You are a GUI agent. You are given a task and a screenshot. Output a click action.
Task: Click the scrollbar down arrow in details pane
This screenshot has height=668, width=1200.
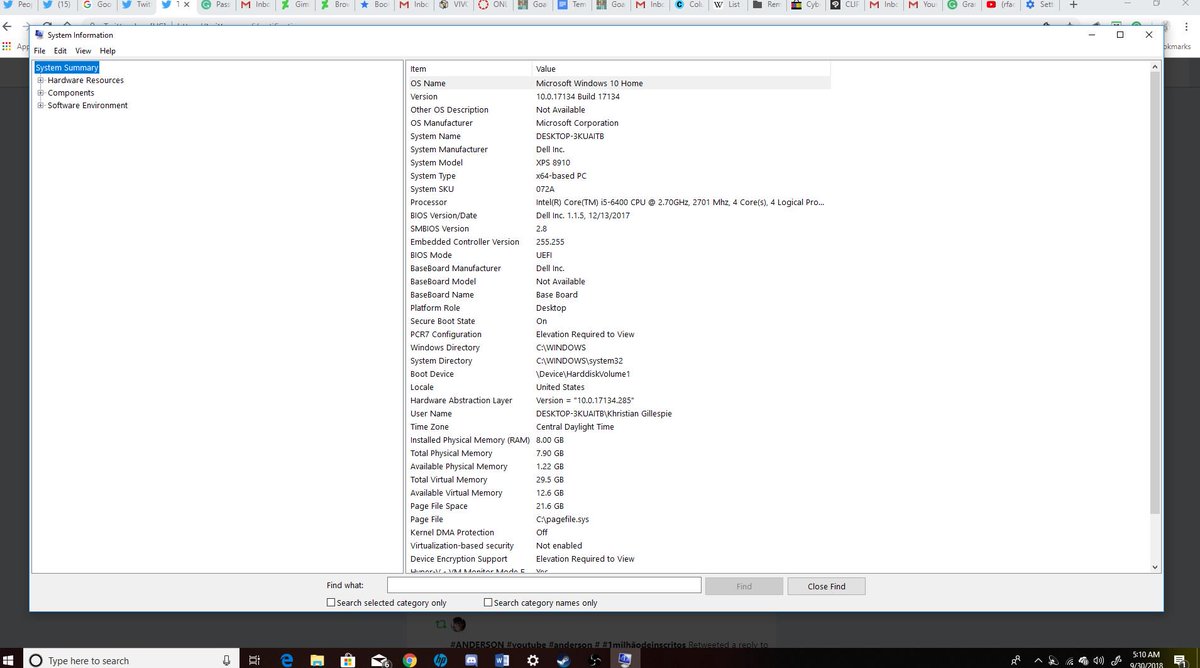(x=1155, y=567)
